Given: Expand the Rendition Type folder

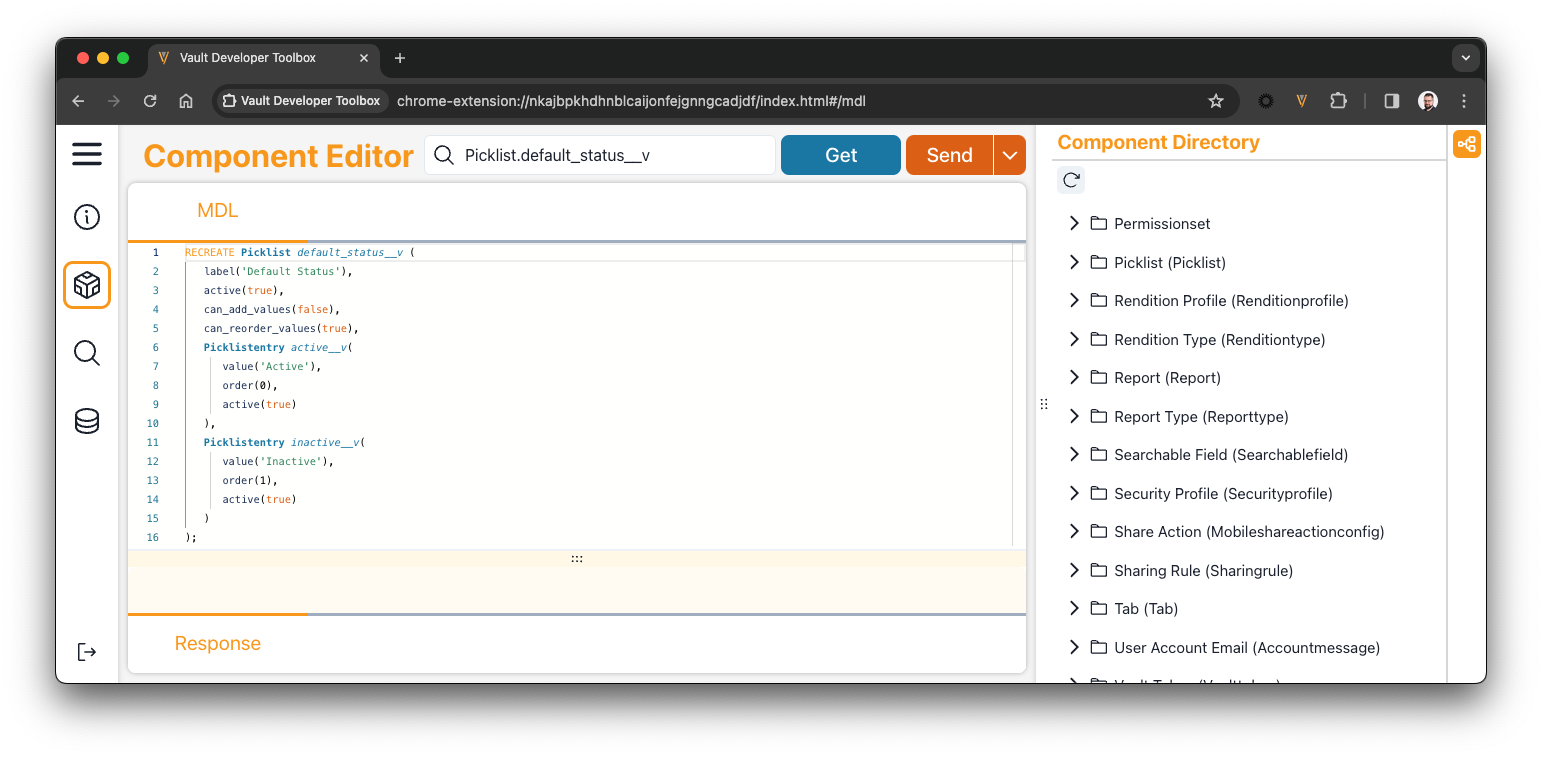Looking at the screenshot, I should point(1074,339).
